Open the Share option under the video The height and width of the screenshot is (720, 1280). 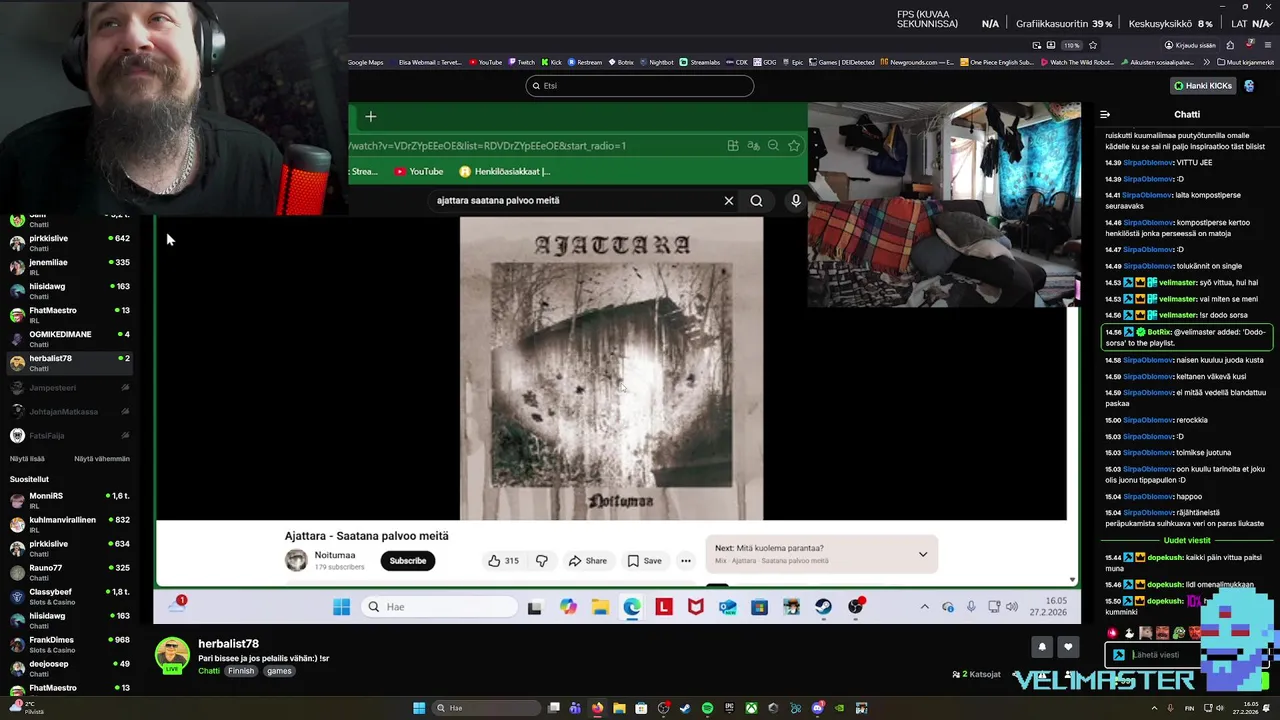(x=587, y=561)
